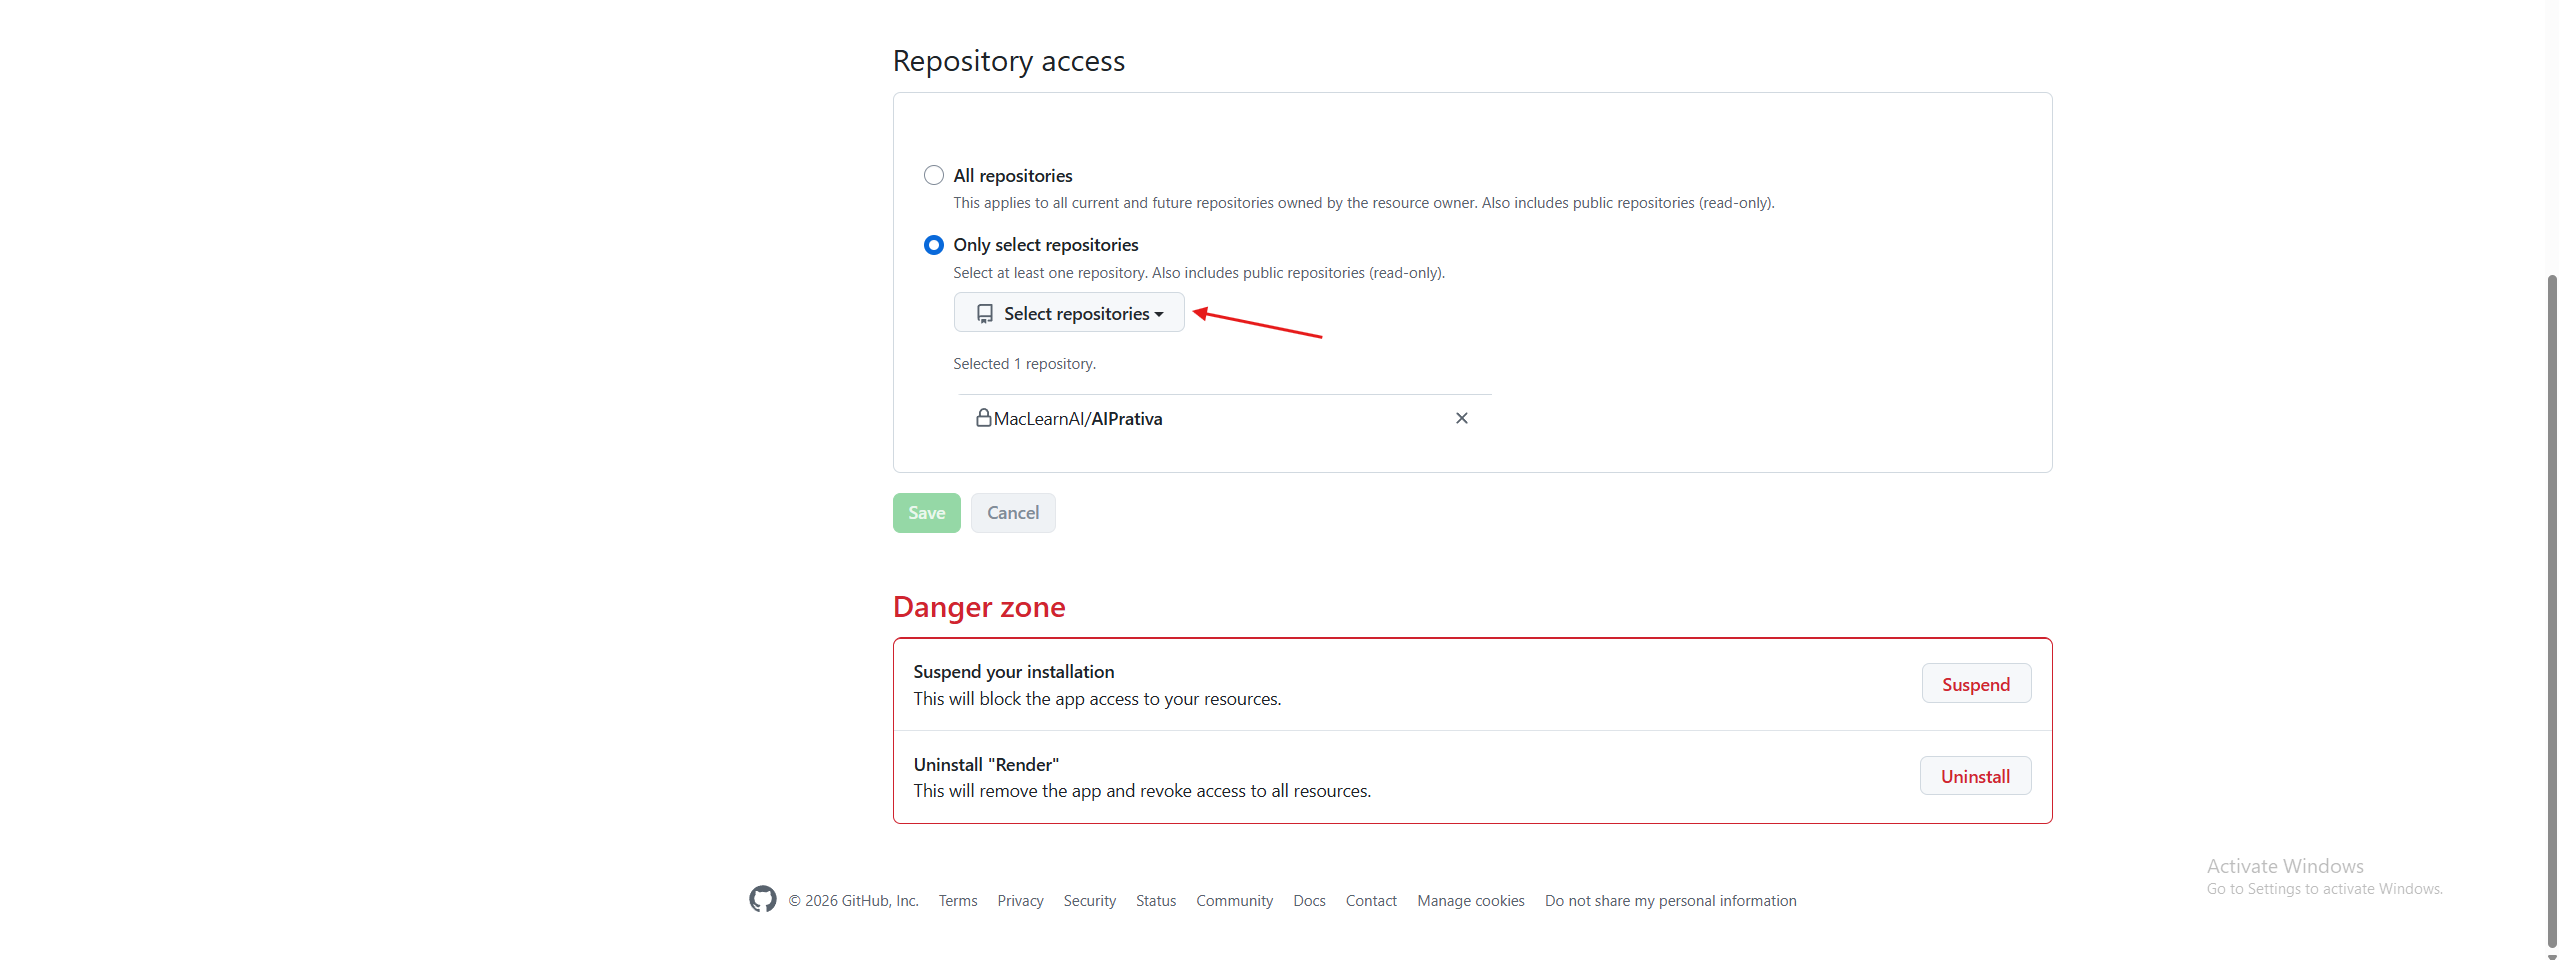The width and height of the screenshot is (2559, 960).
Task: Choose the Only select repositories radio option
Action: pyautogui.click(x=933, y=245)
